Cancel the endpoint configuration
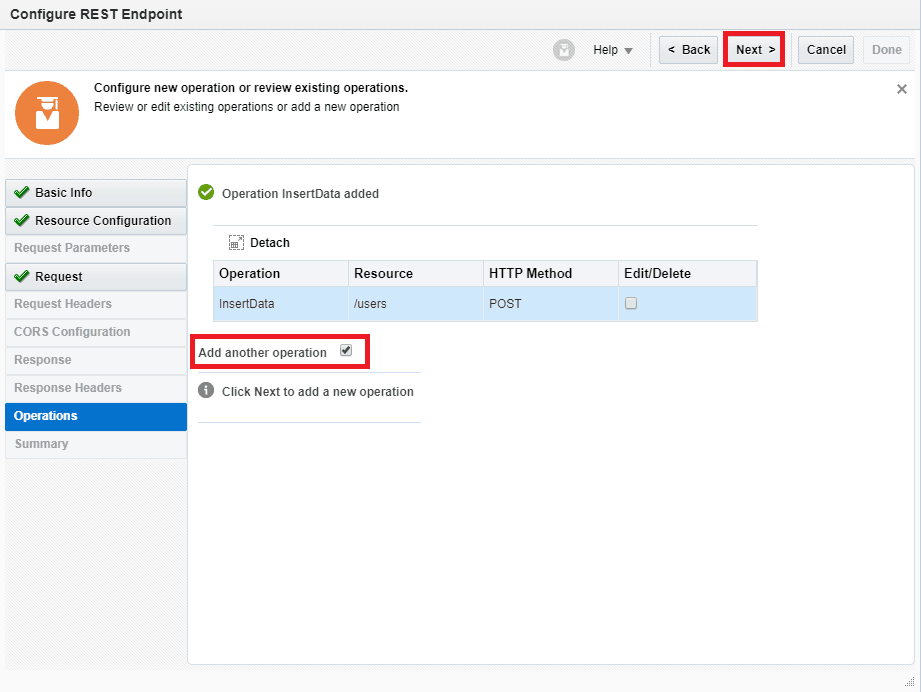This screenshot has width=921, height=692. 825,50
